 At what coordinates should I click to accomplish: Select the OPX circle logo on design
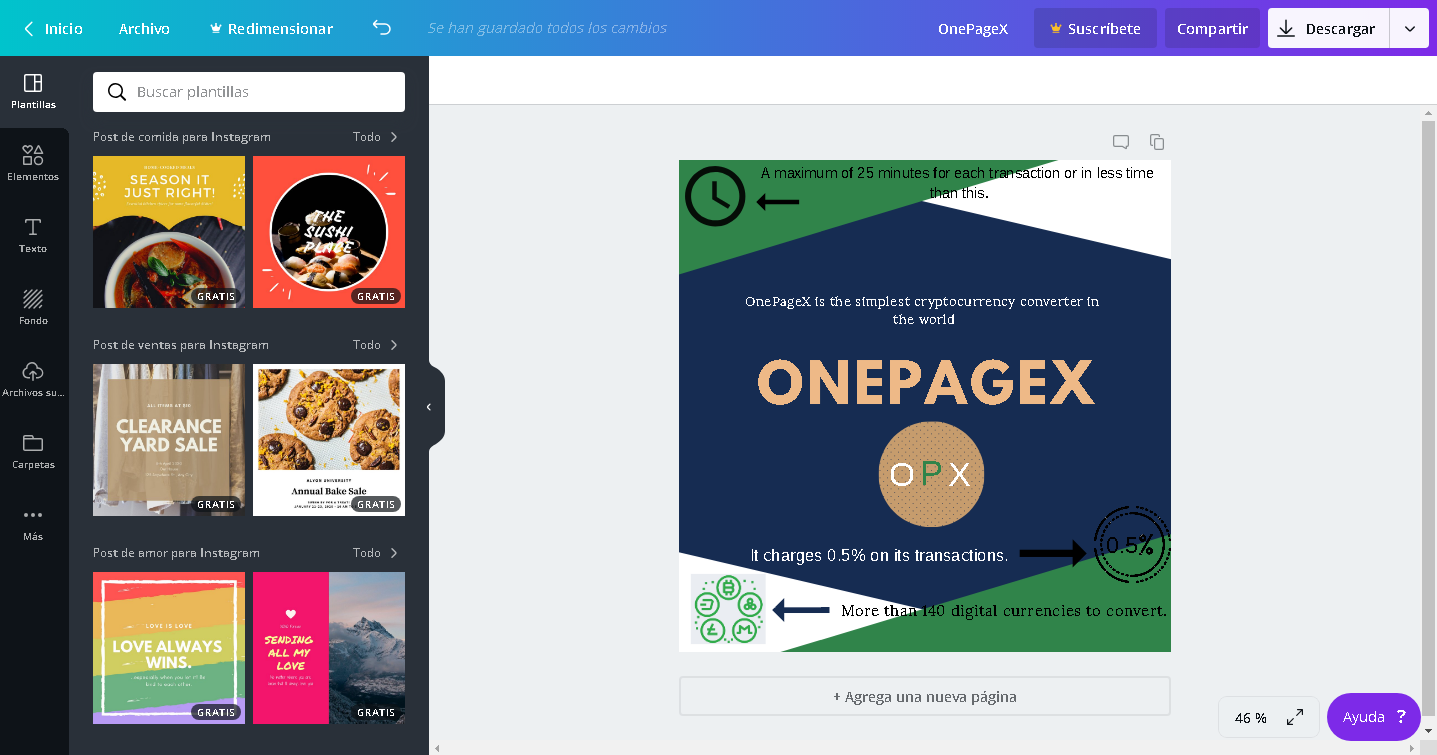coord(931,474)
